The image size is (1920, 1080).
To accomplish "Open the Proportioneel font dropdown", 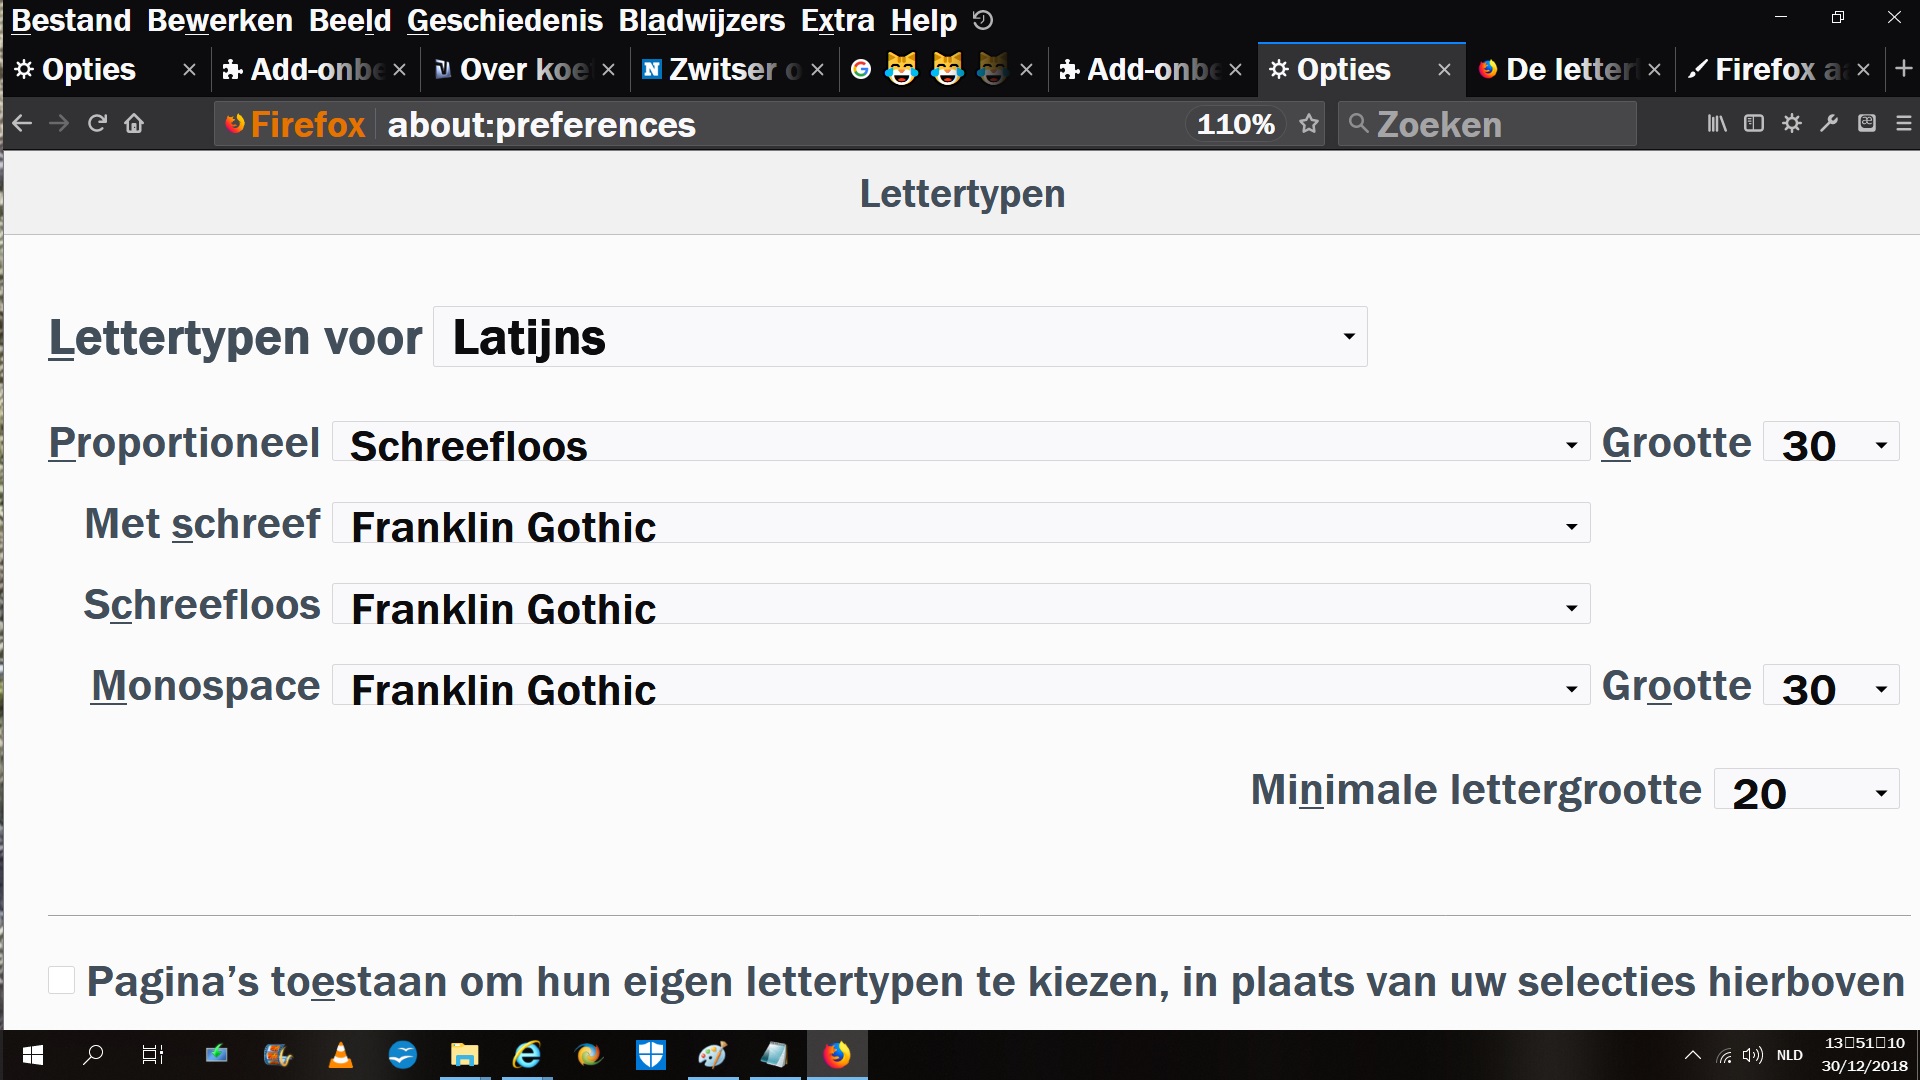I will [x=960, y=443].
